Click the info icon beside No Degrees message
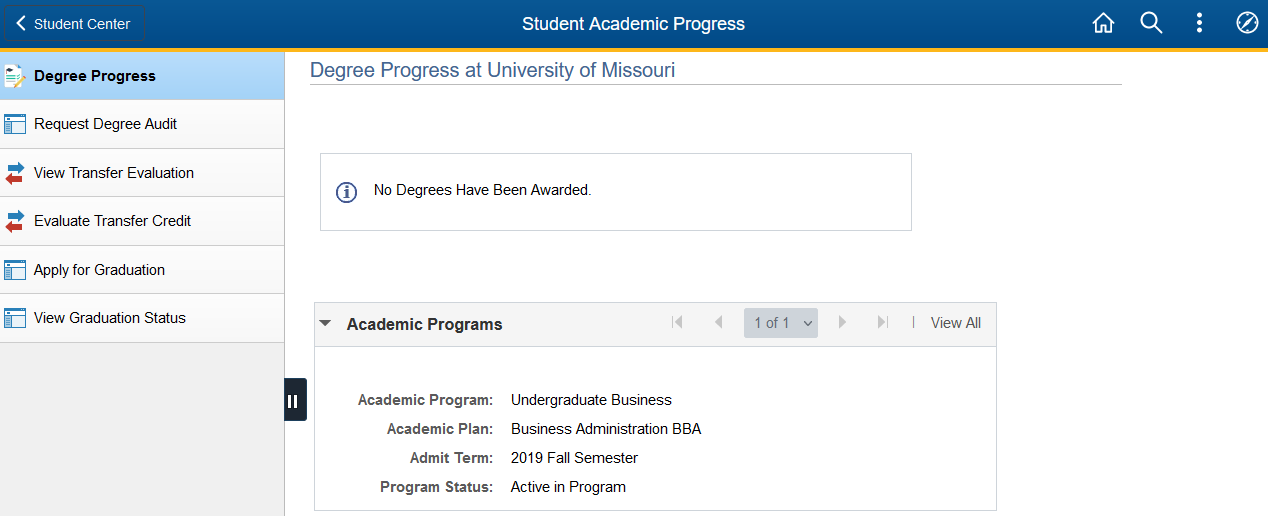The width and height of the screenshot is (1268, 516). [346, 192]
